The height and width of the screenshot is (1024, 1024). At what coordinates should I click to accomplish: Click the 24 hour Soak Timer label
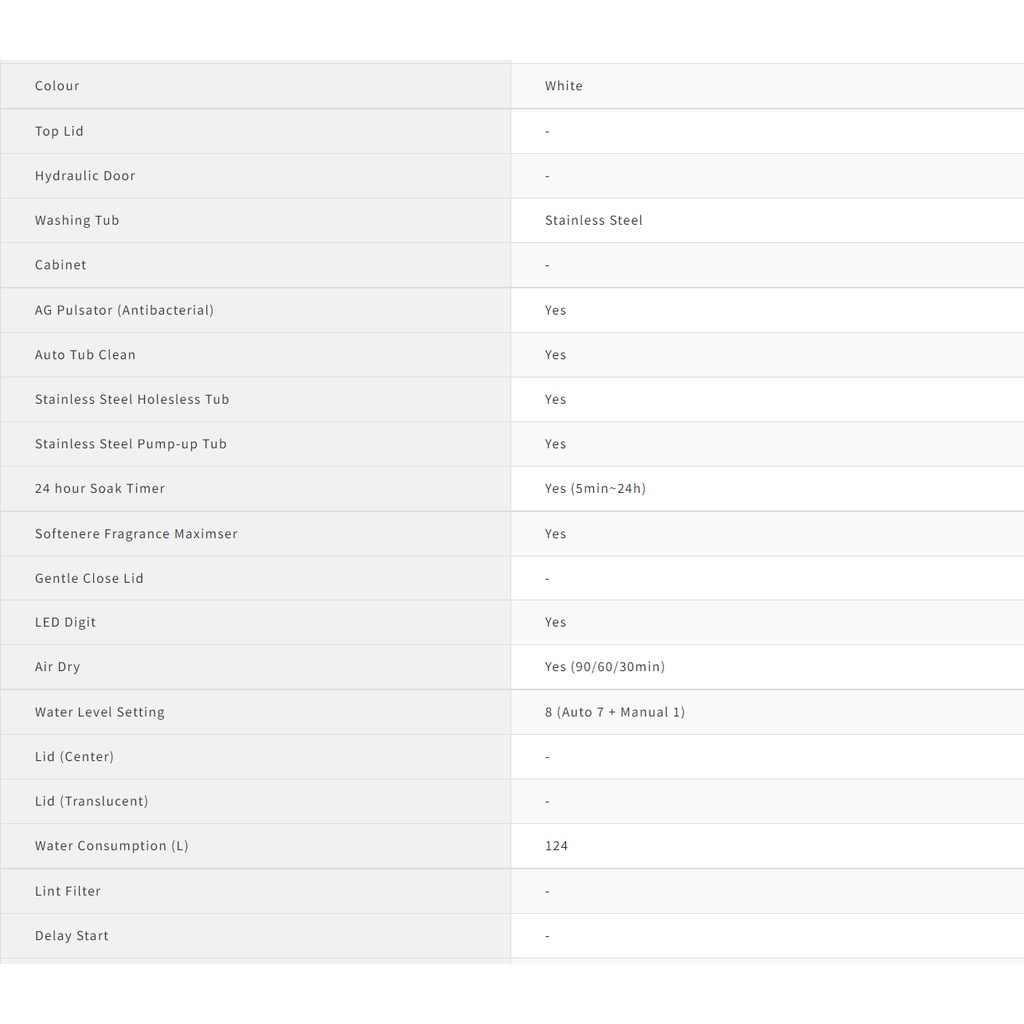click(100, 489)
